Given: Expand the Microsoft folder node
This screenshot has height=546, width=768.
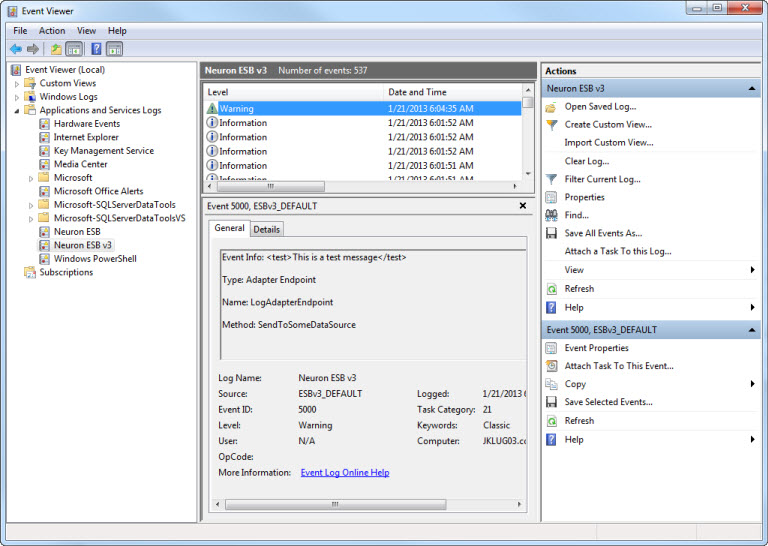Looking at the screenshot, I should [31, 178].
